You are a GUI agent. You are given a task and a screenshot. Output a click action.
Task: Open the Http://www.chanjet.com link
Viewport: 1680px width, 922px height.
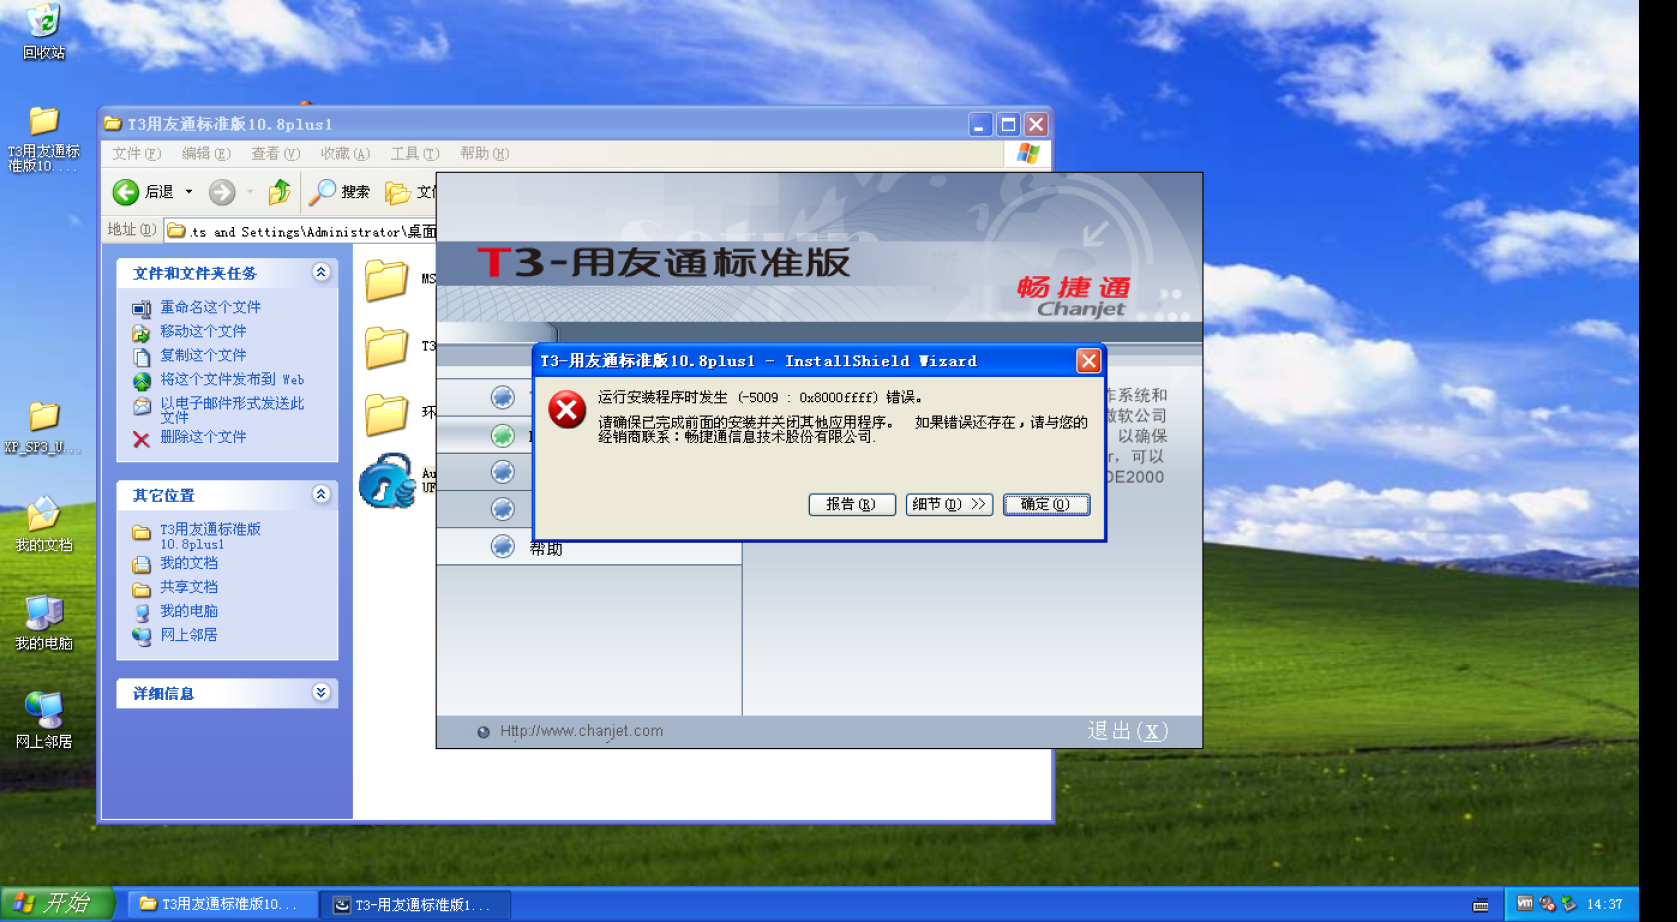pyautogui.click(x=581, y=731)
